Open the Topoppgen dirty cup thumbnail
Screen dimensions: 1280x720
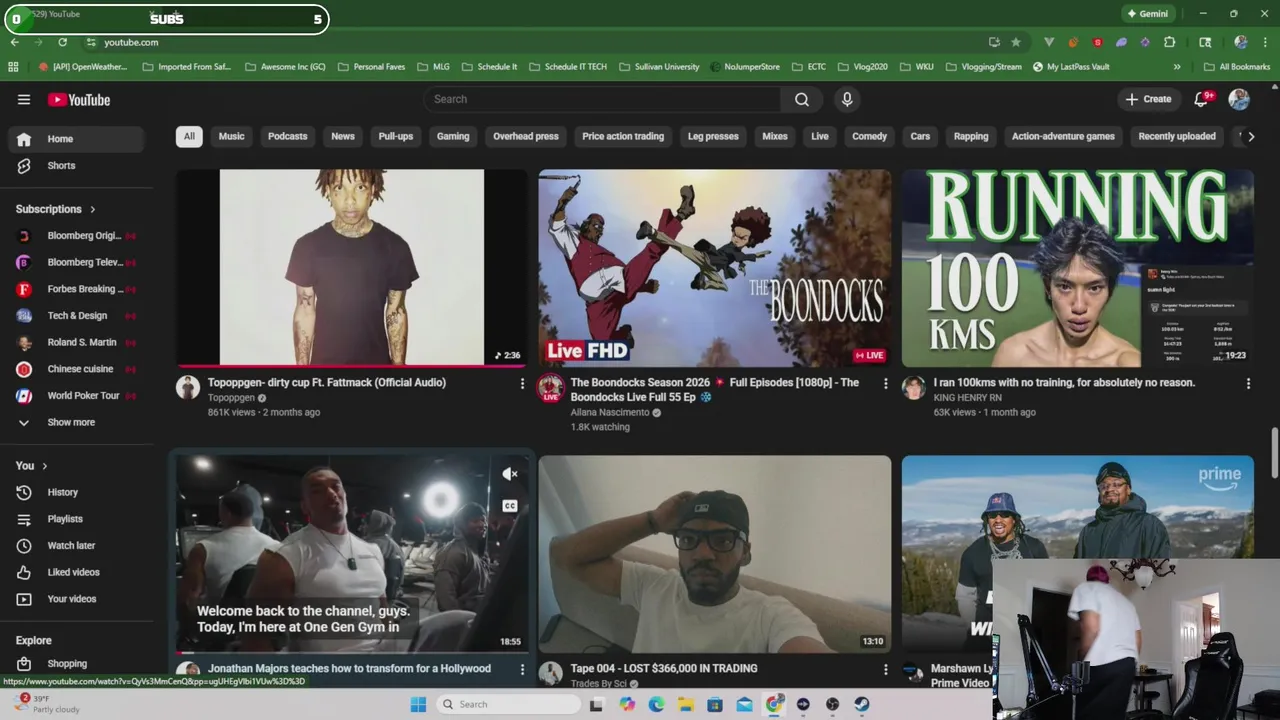(351, 268)
